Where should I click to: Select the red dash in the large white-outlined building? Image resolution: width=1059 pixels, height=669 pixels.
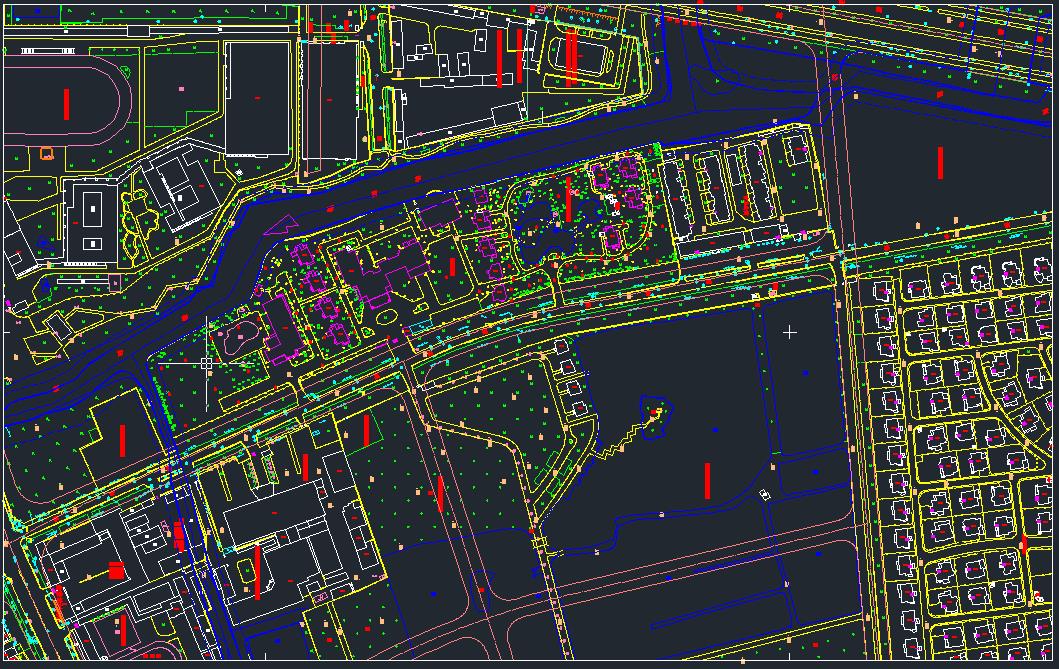[x=258, y=97]
